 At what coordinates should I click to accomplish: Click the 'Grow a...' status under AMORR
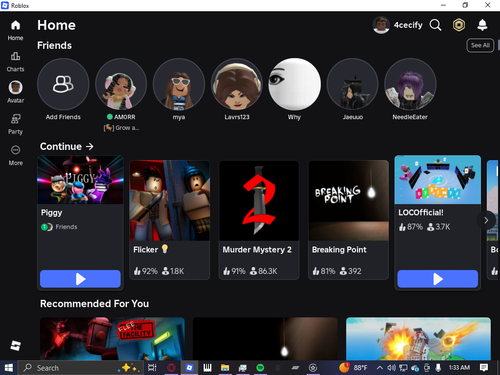pyautogui.click(x=121, y=128)
